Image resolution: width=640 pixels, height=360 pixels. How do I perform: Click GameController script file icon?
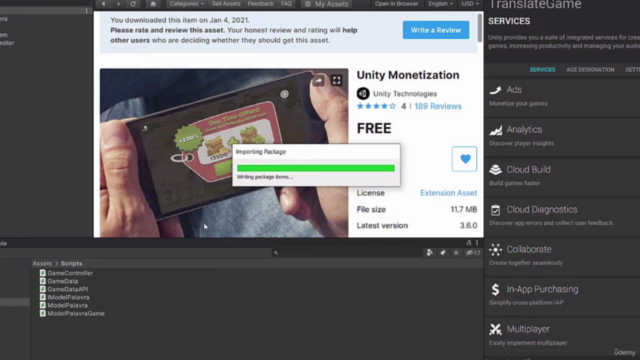42,273
